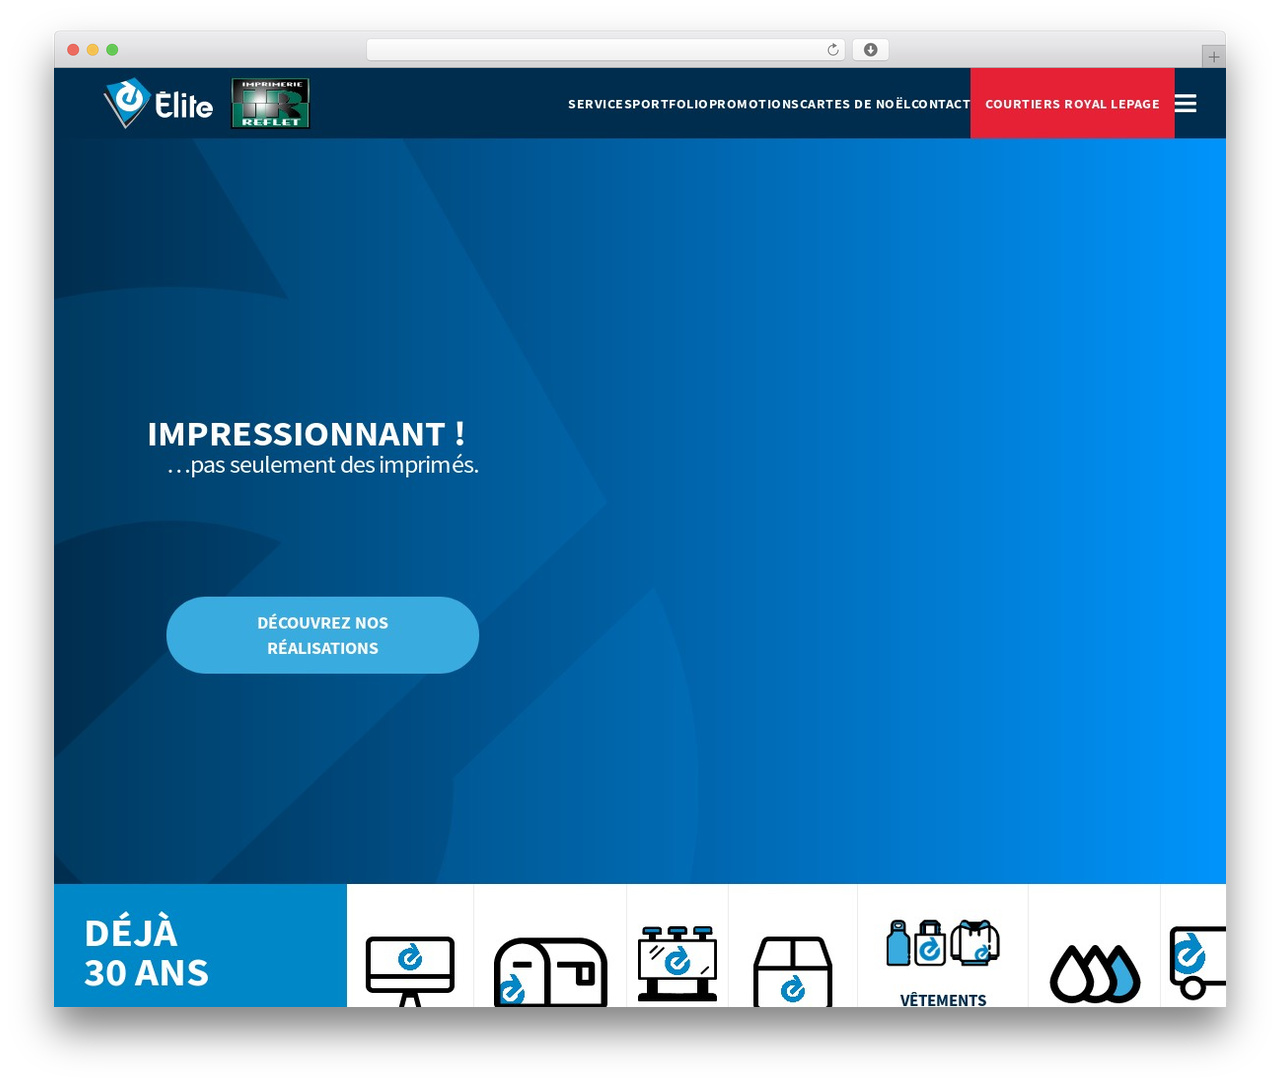Viewport: 1280px width, 1084px height.
Task: Close the browser window
Action: (73, 50)
